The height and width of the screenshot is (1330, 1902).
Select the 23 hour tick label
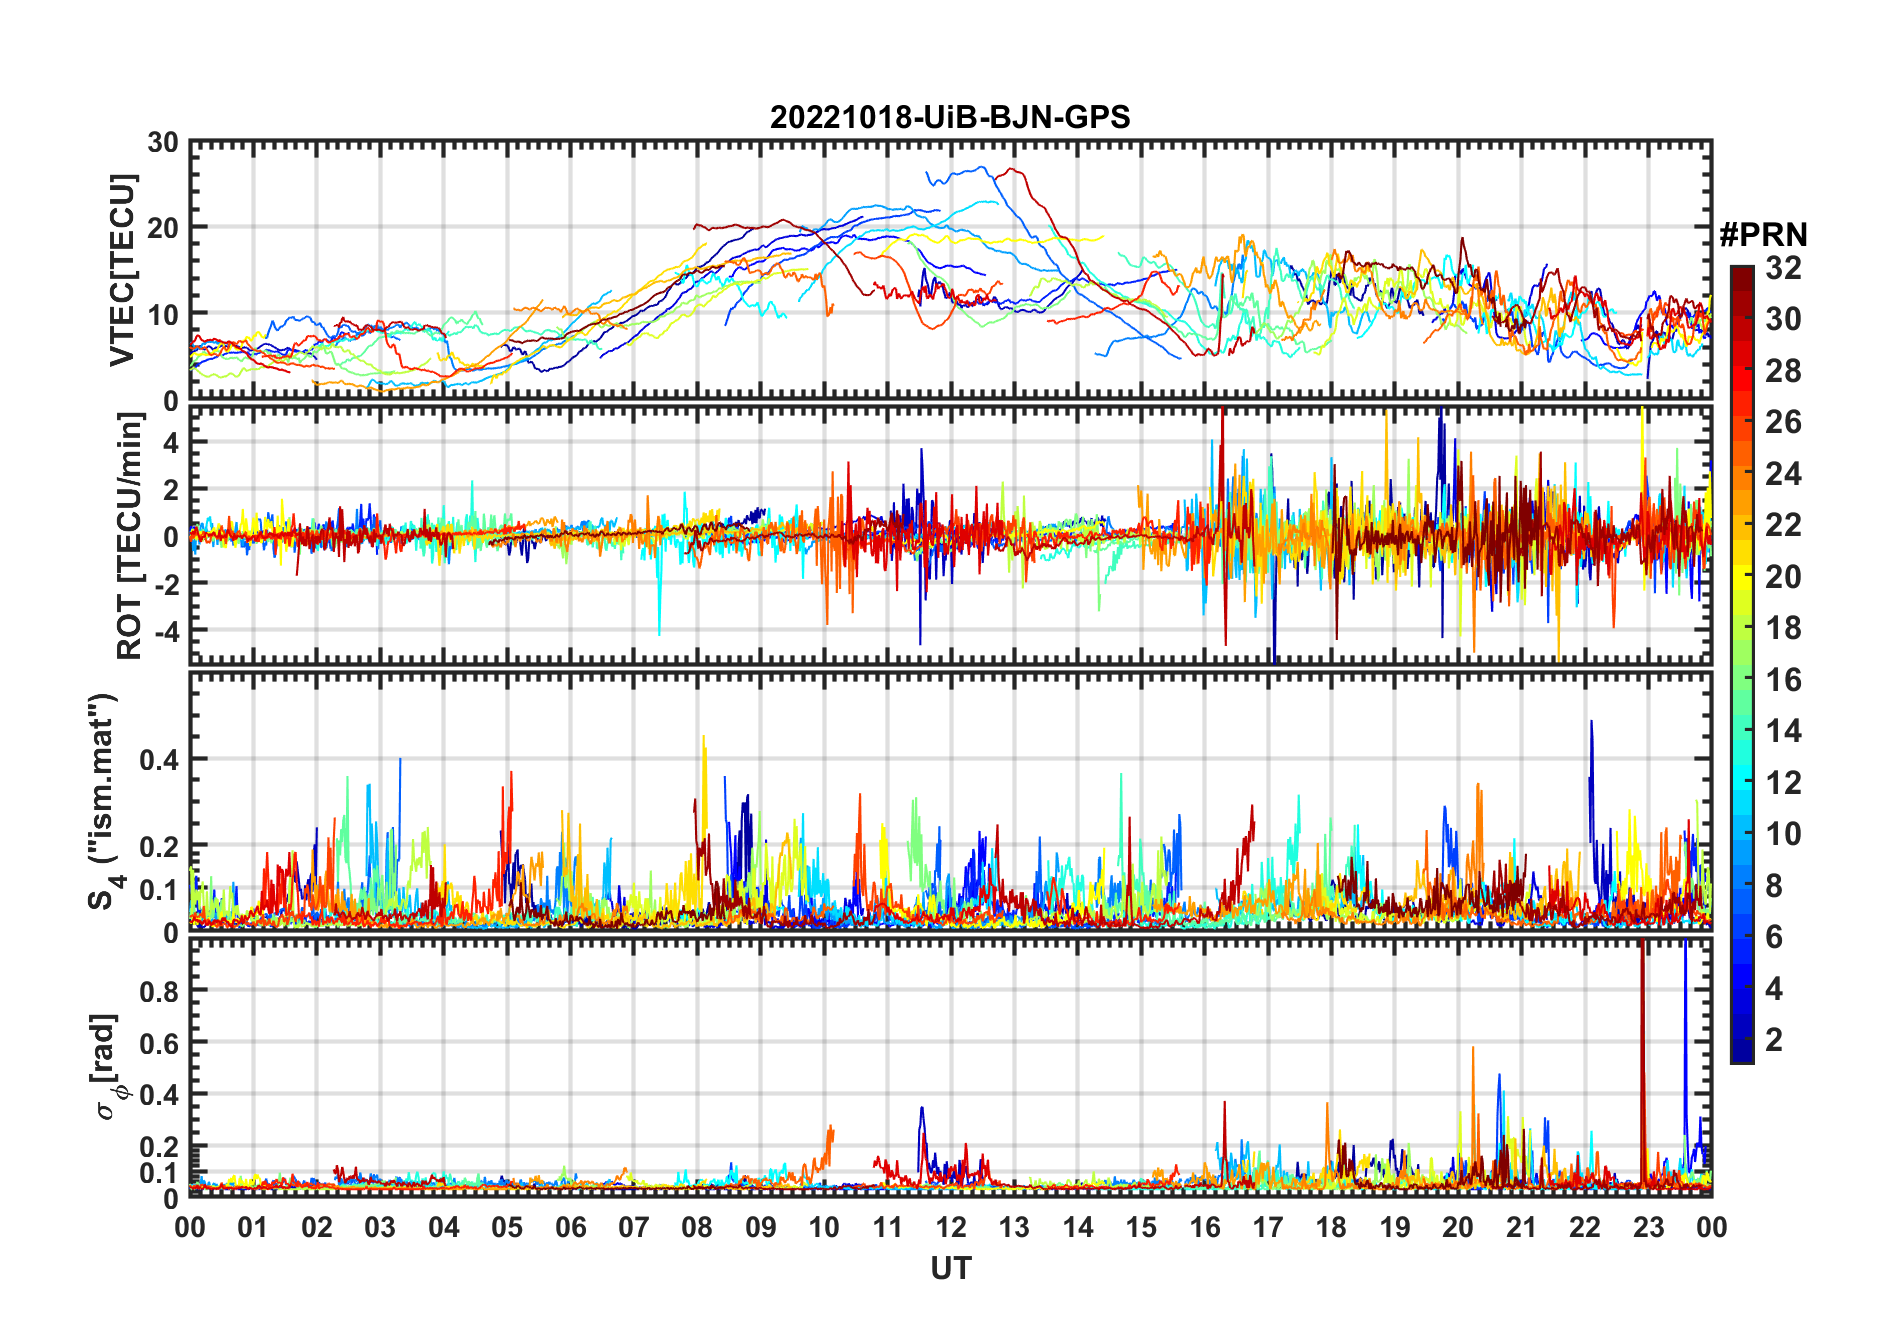coord(1648,1227)
